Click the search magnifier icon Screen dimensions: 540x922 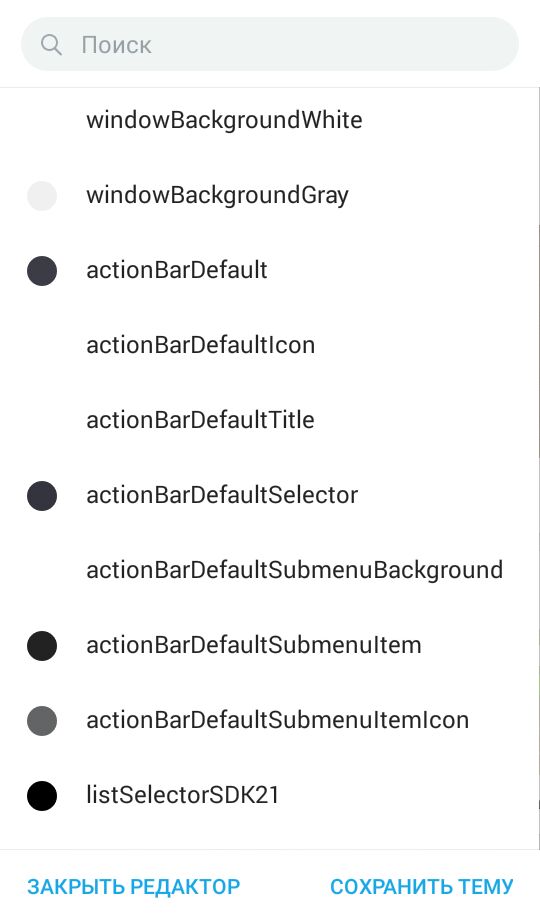click(51, 45)
